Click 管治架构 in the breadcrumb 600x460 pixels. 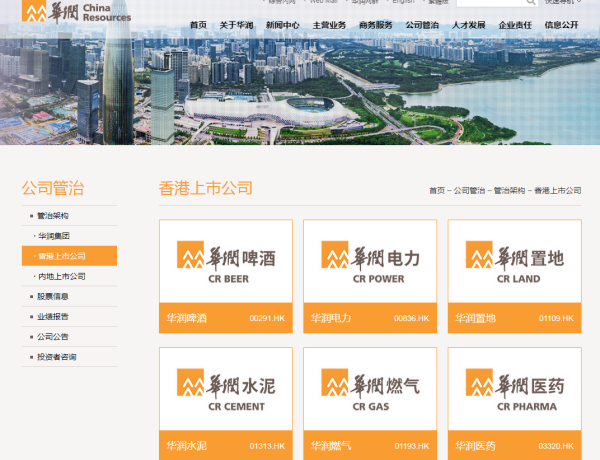[510, 191]
